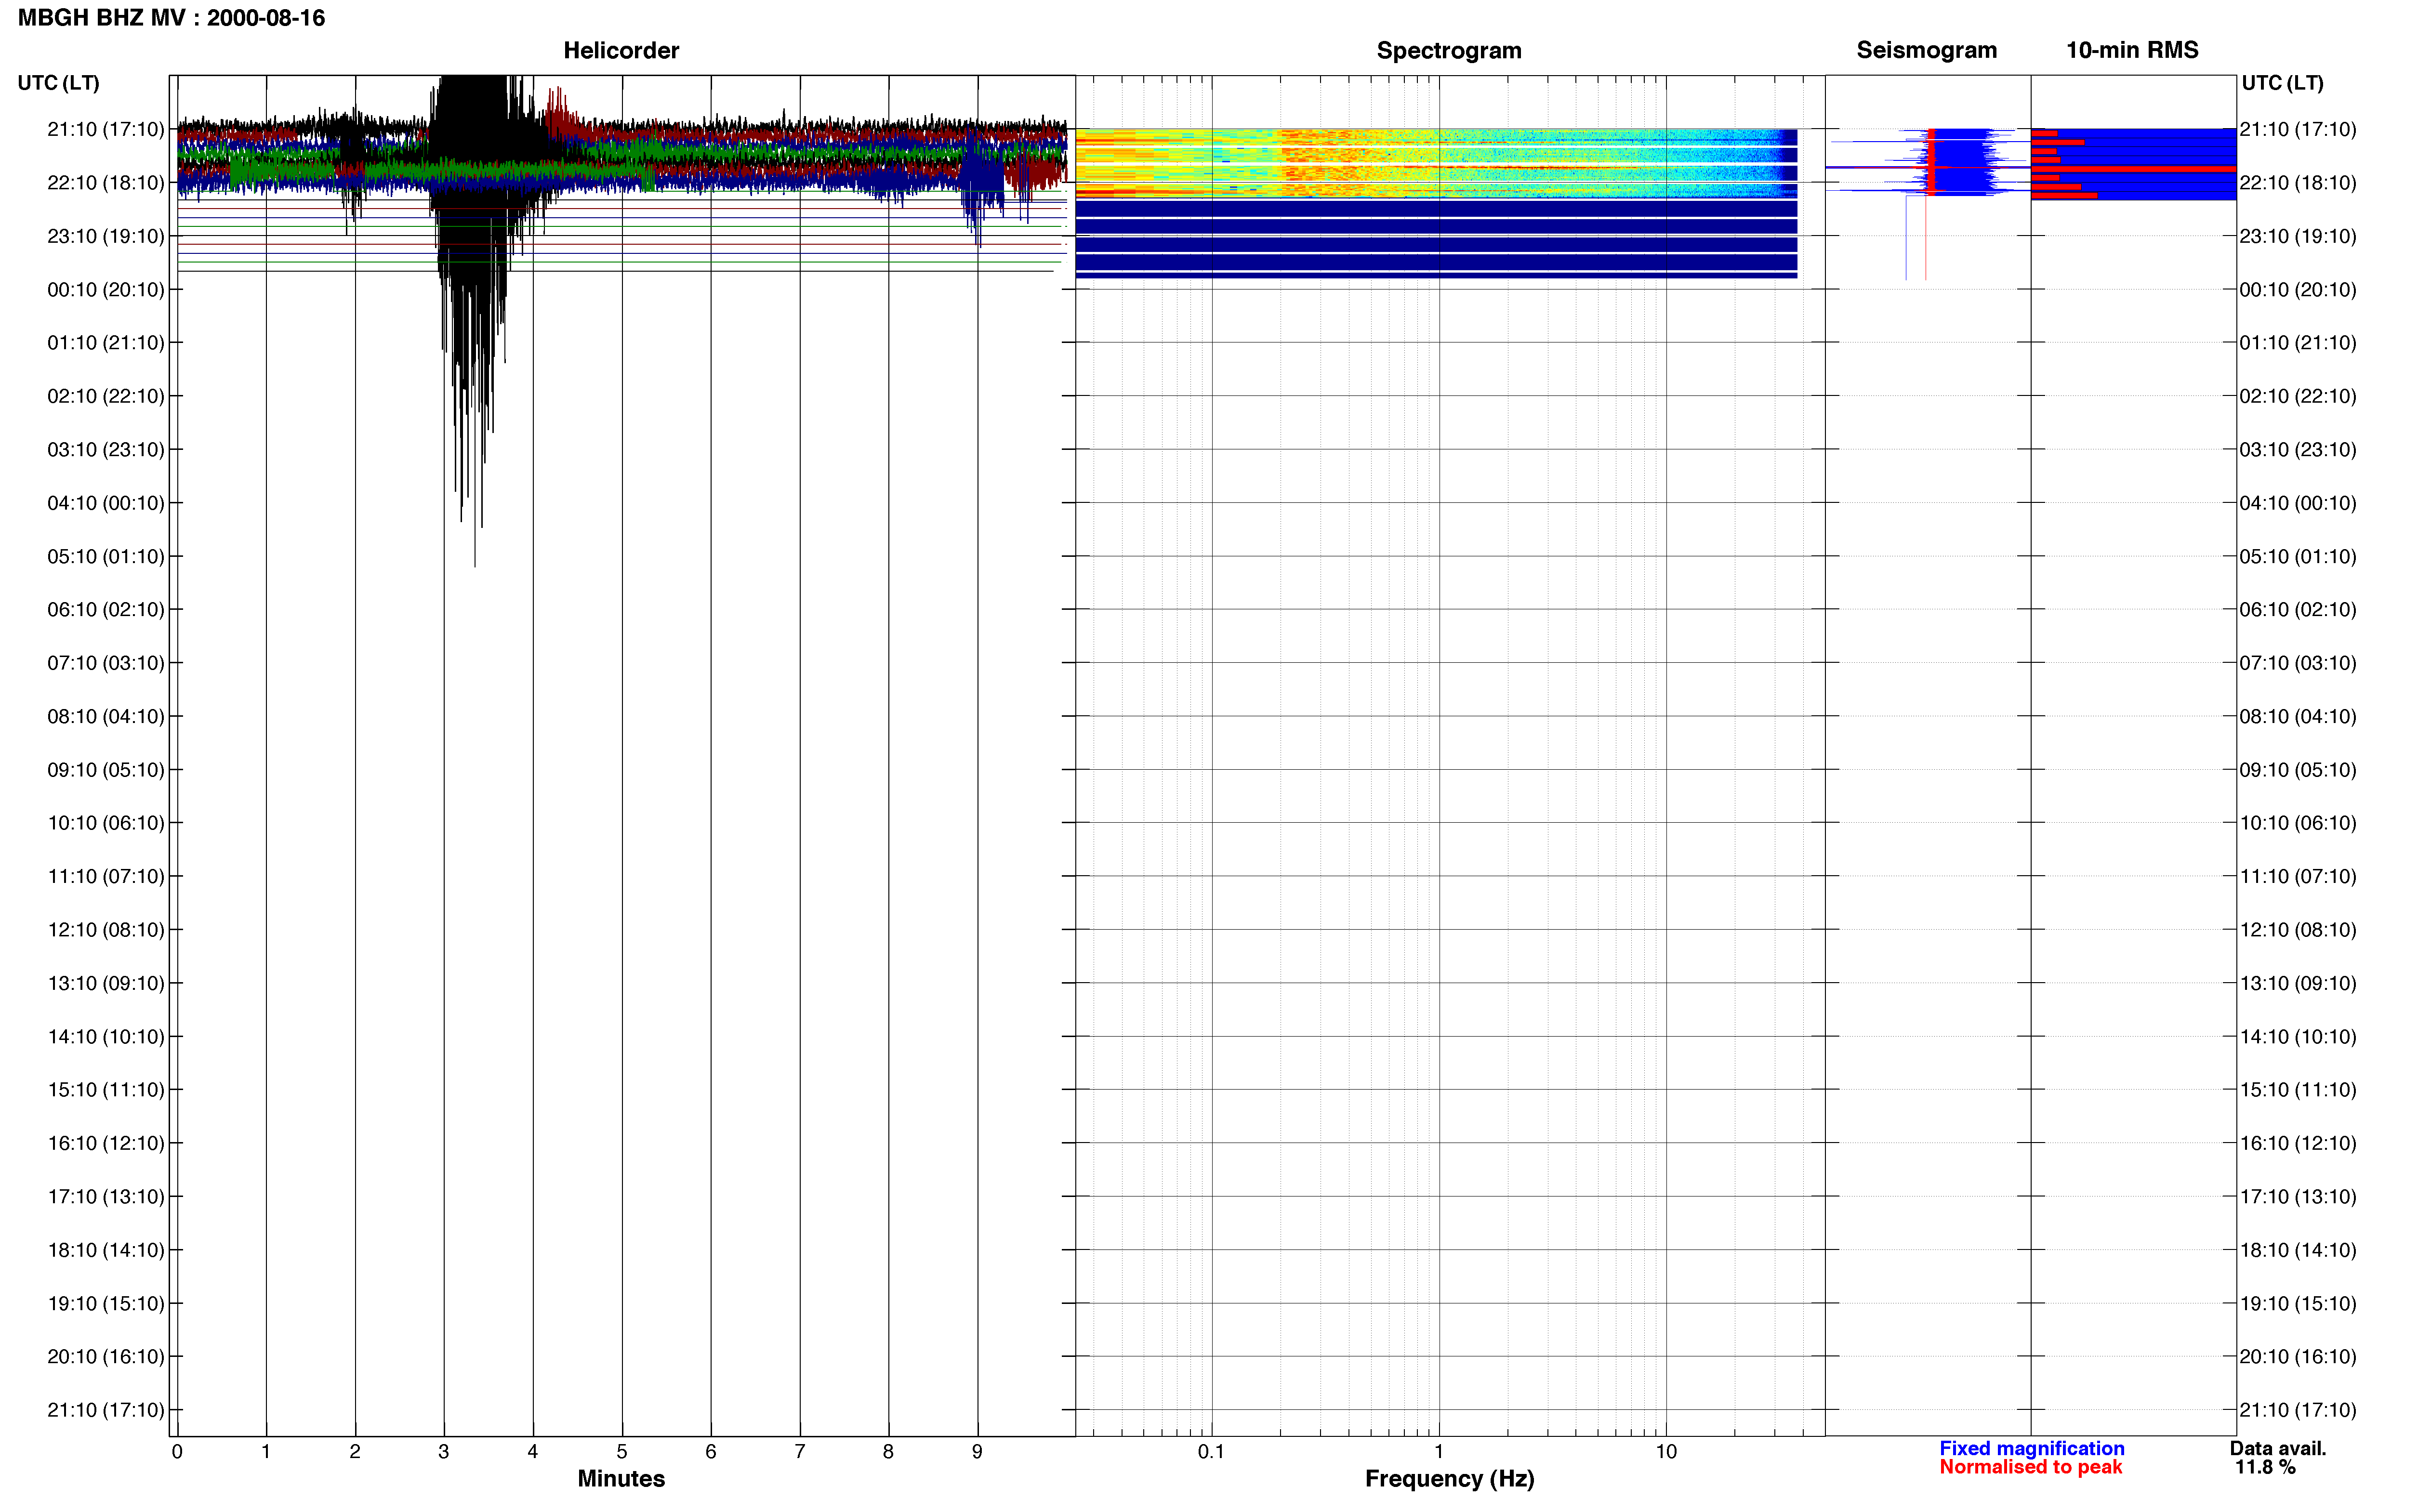Click left time label '14:10 (10:10)'
2418x1512 pixels.
coord(106,1036)
